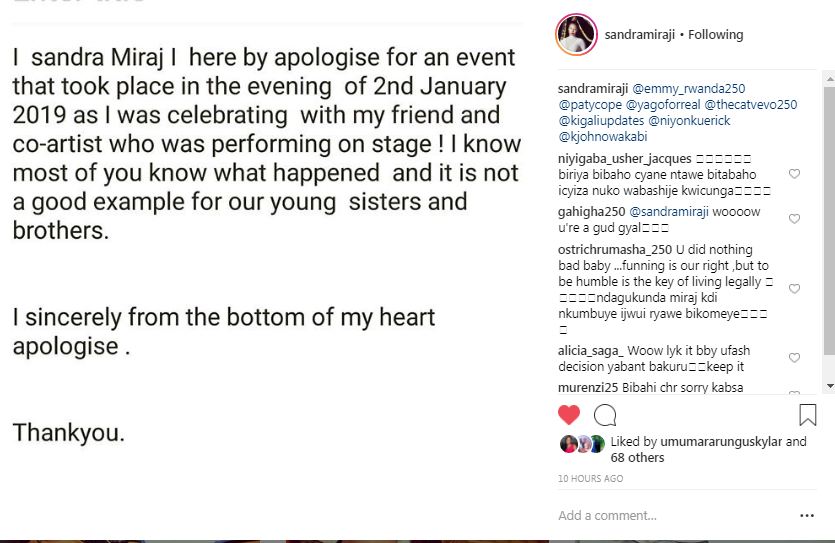Click the comment speech bubble icon
The height and width of the screenshot is (543, 835).
click(x=605, y=415)
